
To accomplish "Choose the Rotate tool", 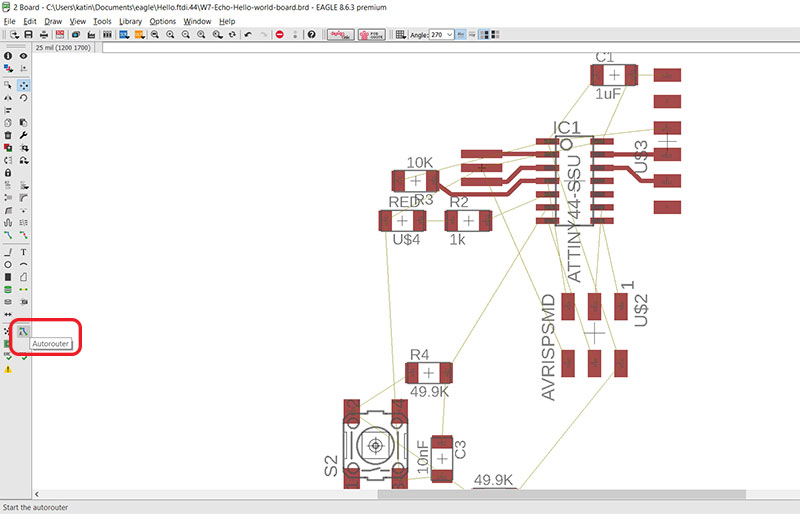I will pyautogui.click(x=23, y=97).
